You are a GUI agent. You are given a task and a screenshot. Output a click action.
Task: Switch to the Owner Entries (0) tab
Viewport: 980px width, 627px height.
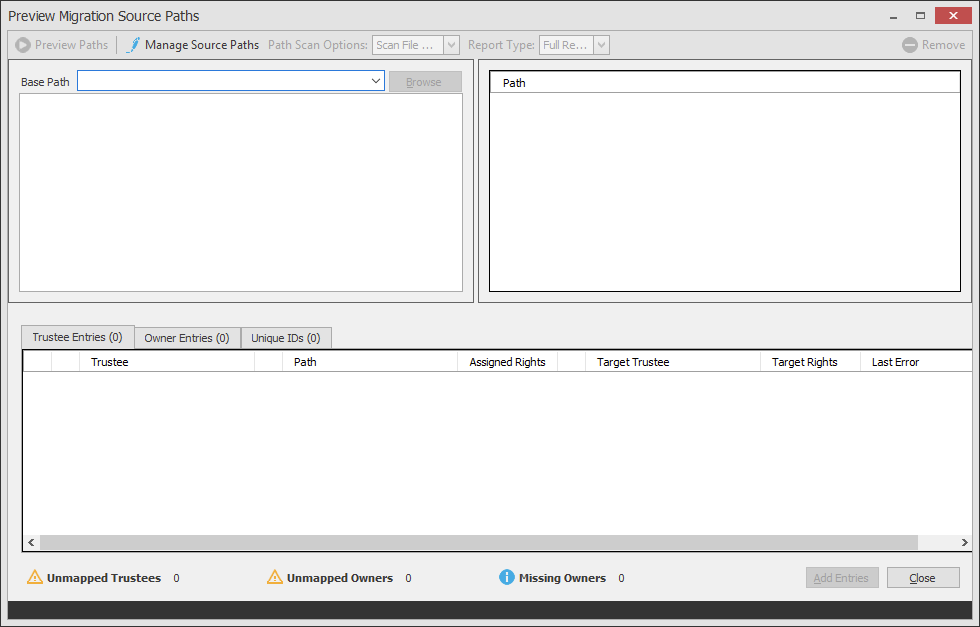pos(187,338)
